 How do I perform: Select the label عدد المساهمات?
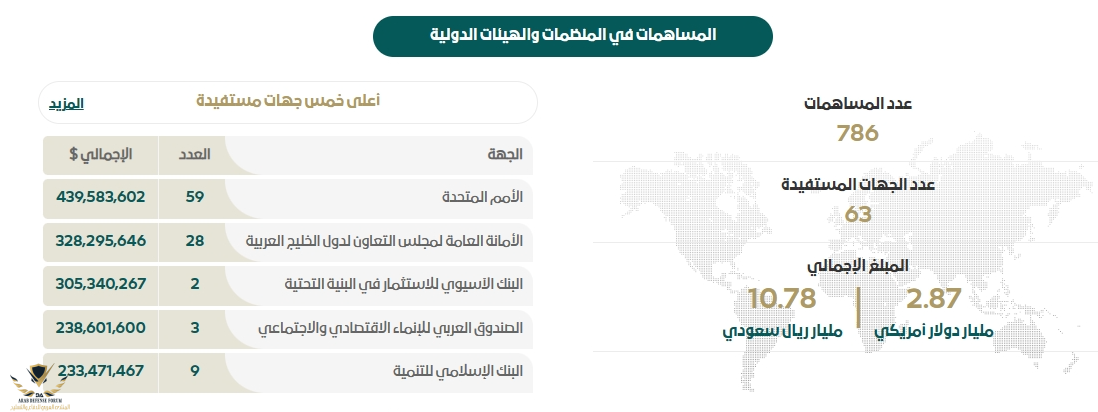pos(858,104)
